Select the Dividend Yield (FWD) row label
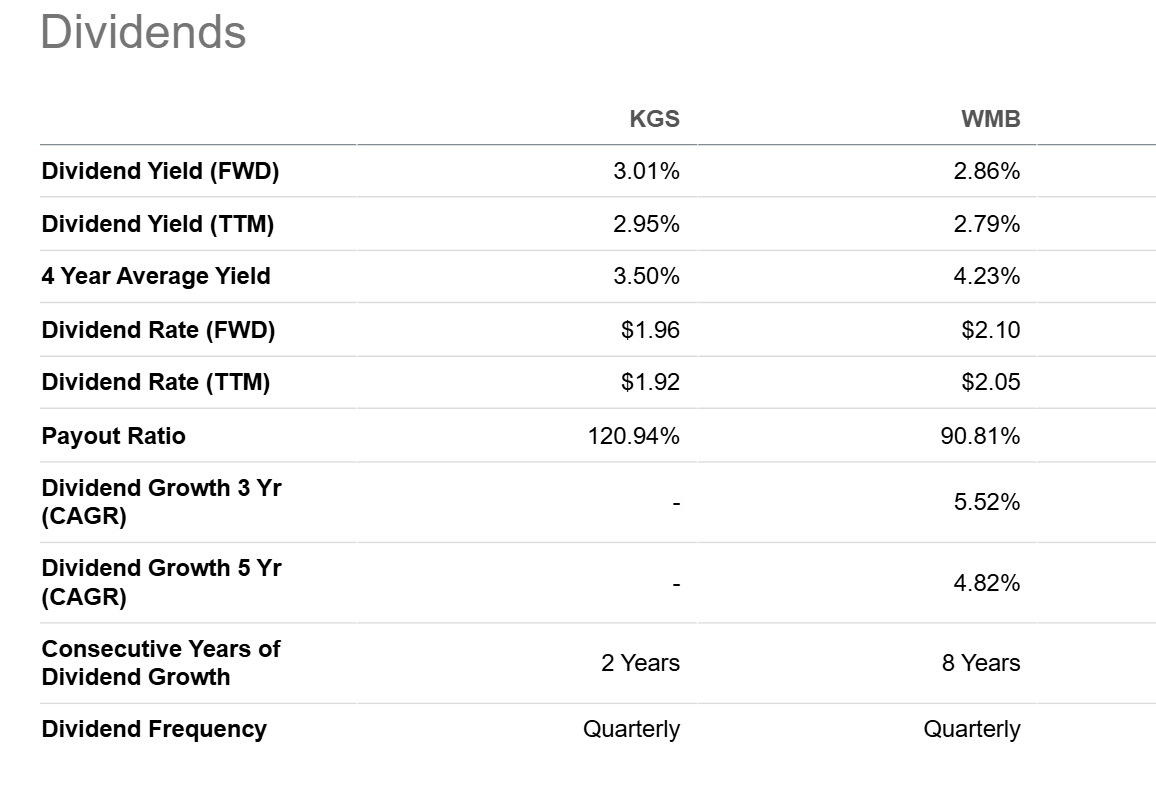 160,171
